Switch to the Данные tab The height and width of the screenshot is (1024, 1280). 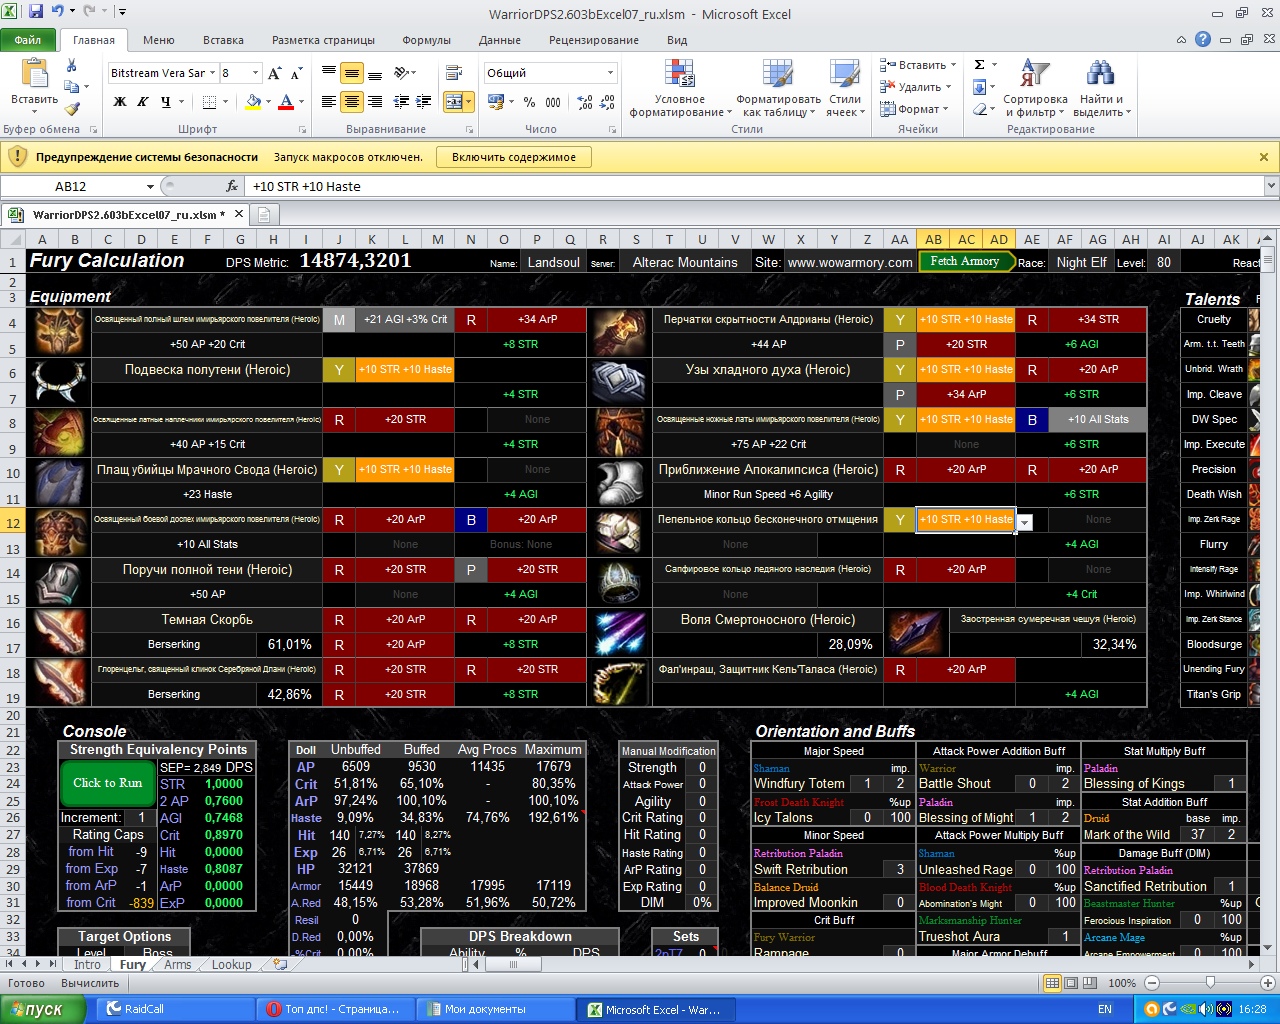click(499, 40)
